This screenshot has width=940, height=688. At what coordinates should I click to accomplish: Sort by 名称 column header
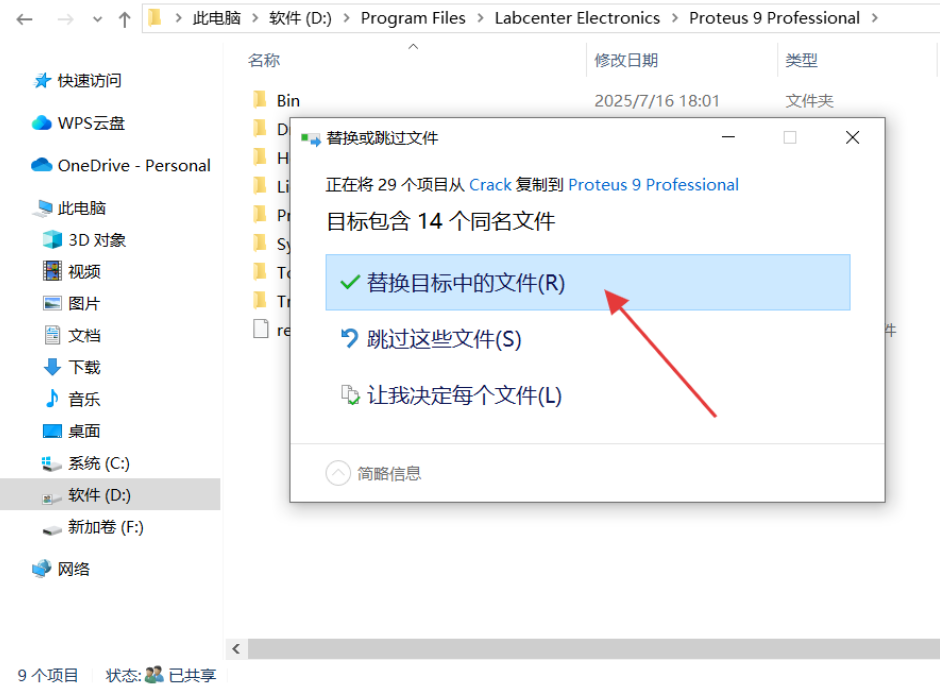click(264, 61)
